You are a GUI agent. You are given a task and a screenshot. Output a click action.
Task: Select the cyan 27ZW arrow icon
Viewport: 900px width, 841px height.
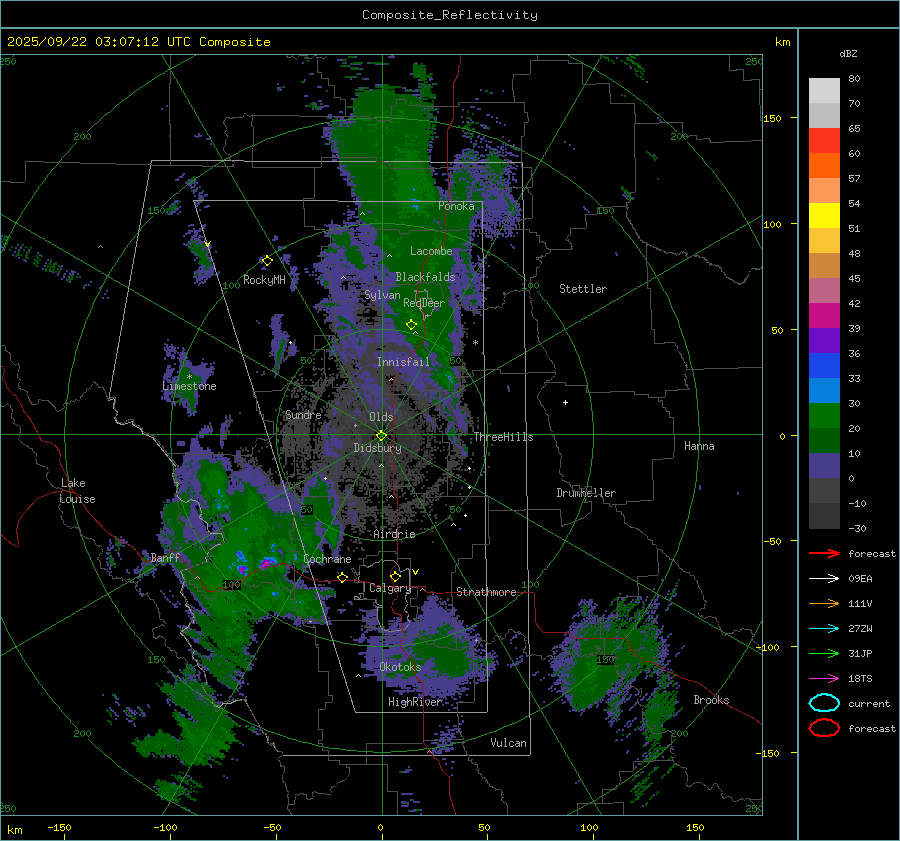(824, 628)
